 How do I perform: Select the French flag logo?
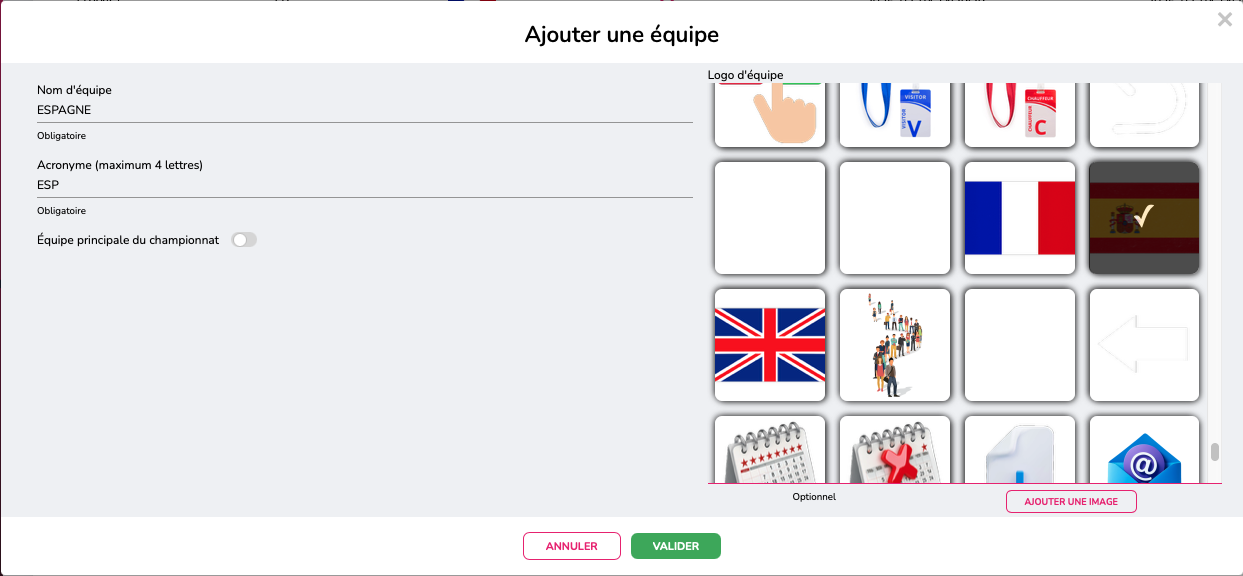(1020, 218)
